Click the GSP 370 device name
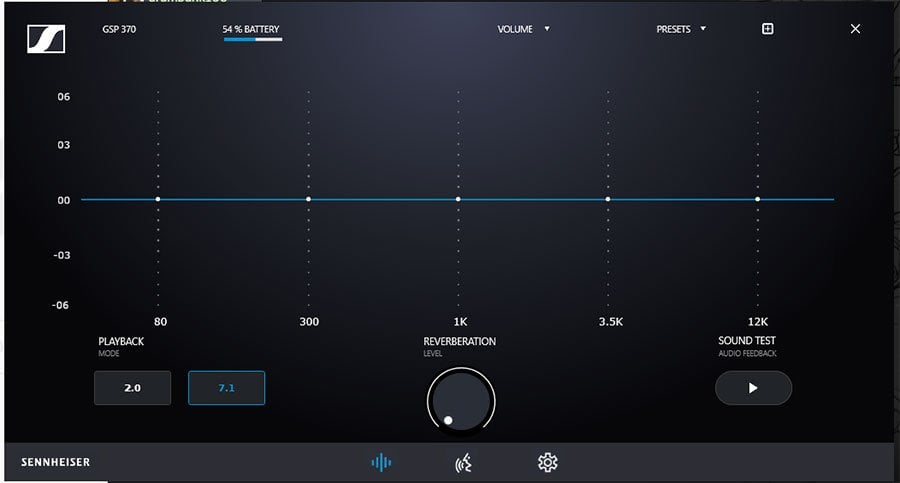The width and height of the screenshot is (900, 483). pyautogui.click(x=119, y=29)
